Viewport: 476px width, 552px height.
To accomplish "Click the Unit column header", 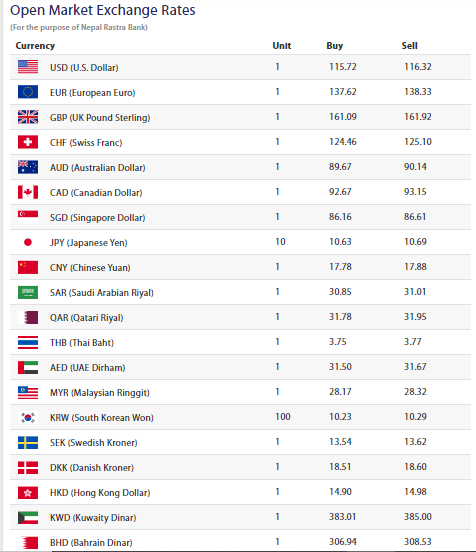I will pyautogui.click(x=282, y=46).
